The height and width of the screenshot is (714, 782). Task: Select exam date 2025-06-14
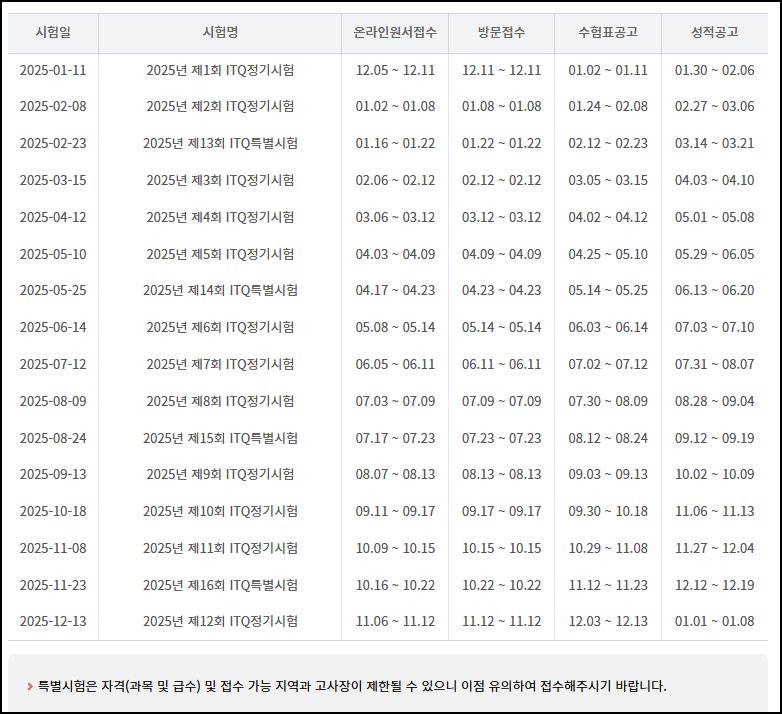click(x=53, y=328)
